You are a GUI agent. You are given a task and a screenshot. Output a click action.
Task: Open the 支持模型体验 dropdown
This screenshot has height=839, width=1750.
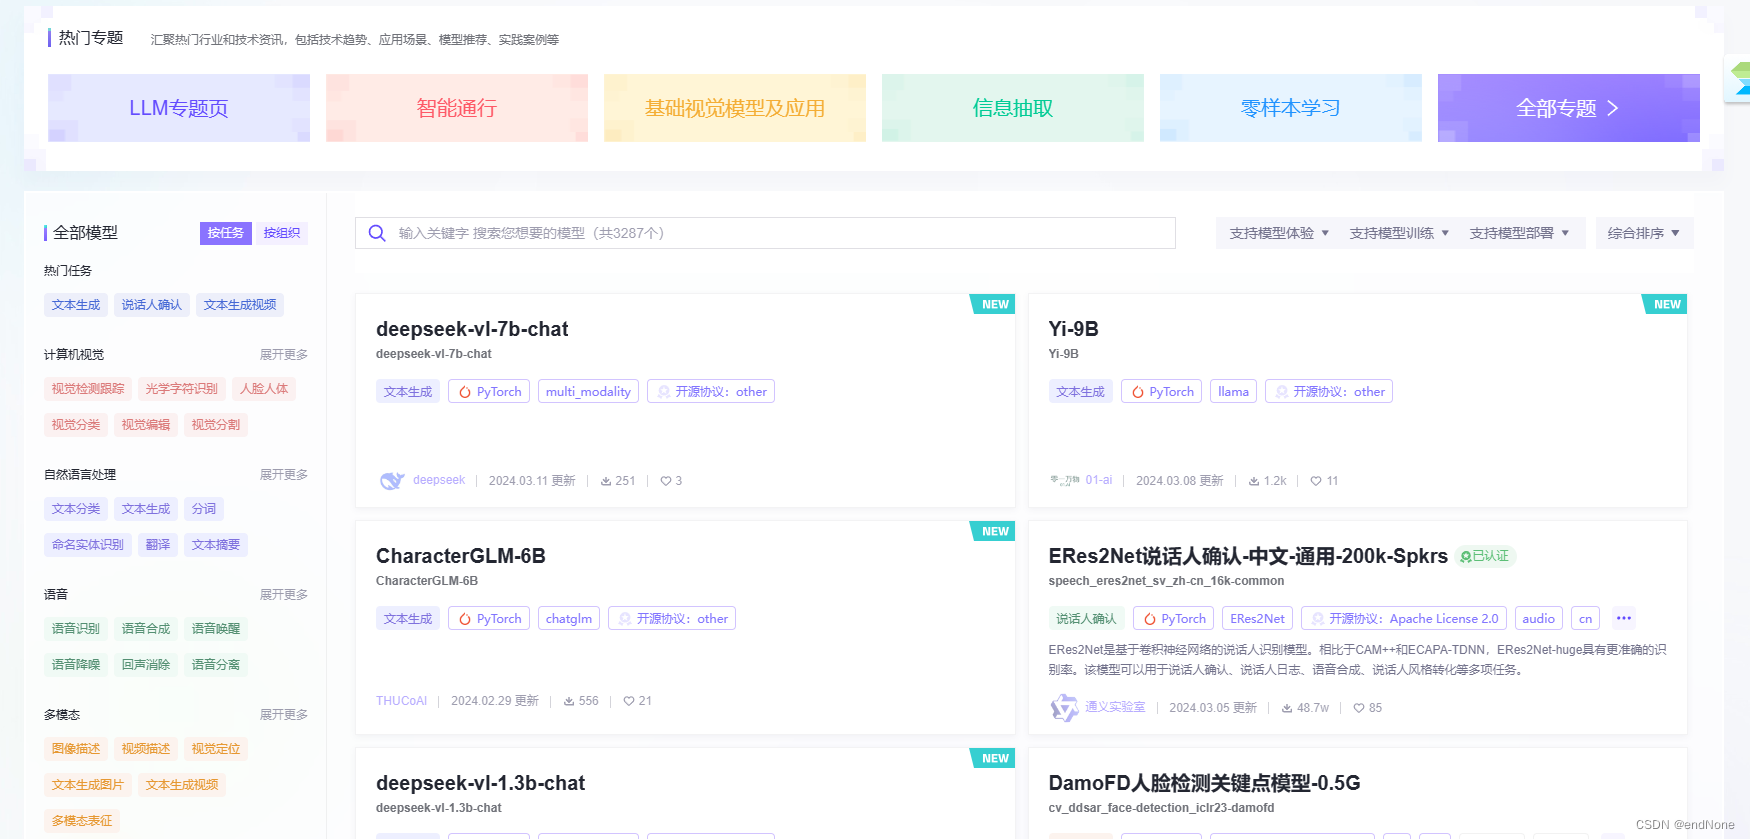[1280, 233]
